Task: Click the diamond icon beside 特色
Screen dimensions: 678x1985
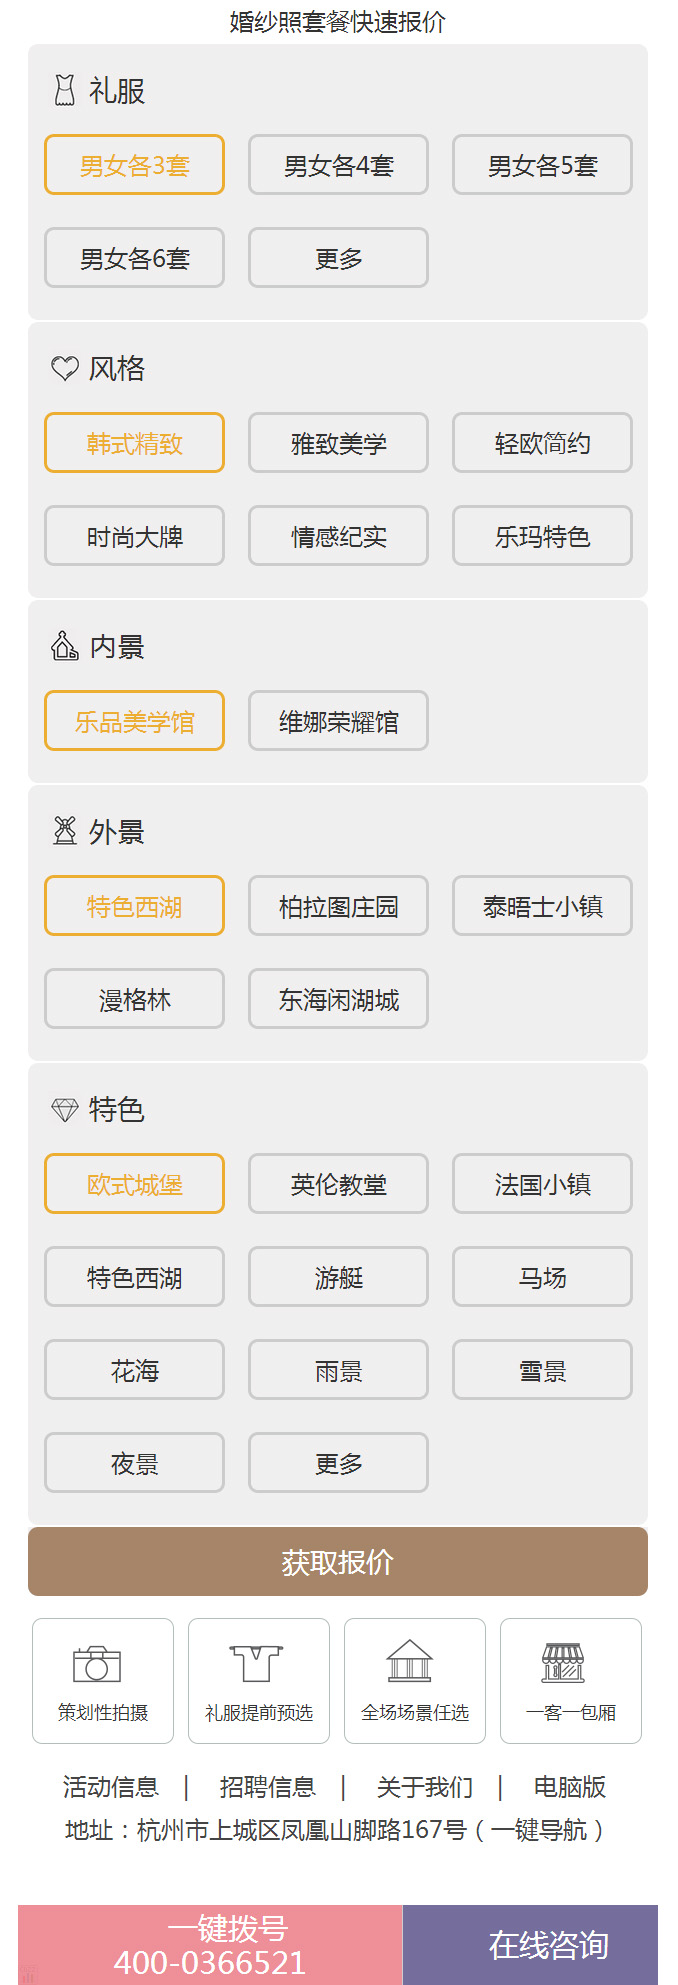Action: coord(65,1110)
